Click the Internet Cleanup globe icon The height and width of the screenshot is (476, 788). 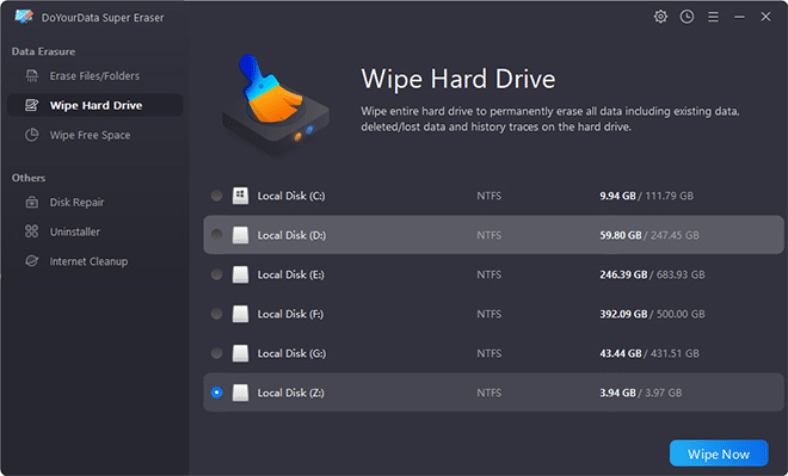tap(32, 261)
